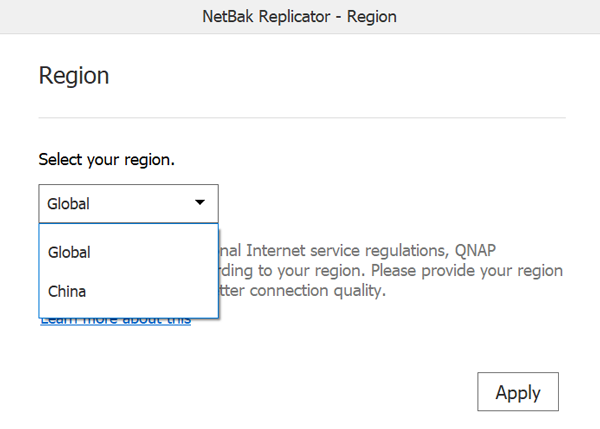This screenshot has height=429, width=600.
Task: Open the region dropdown showing Global
Action: (129, 204)
